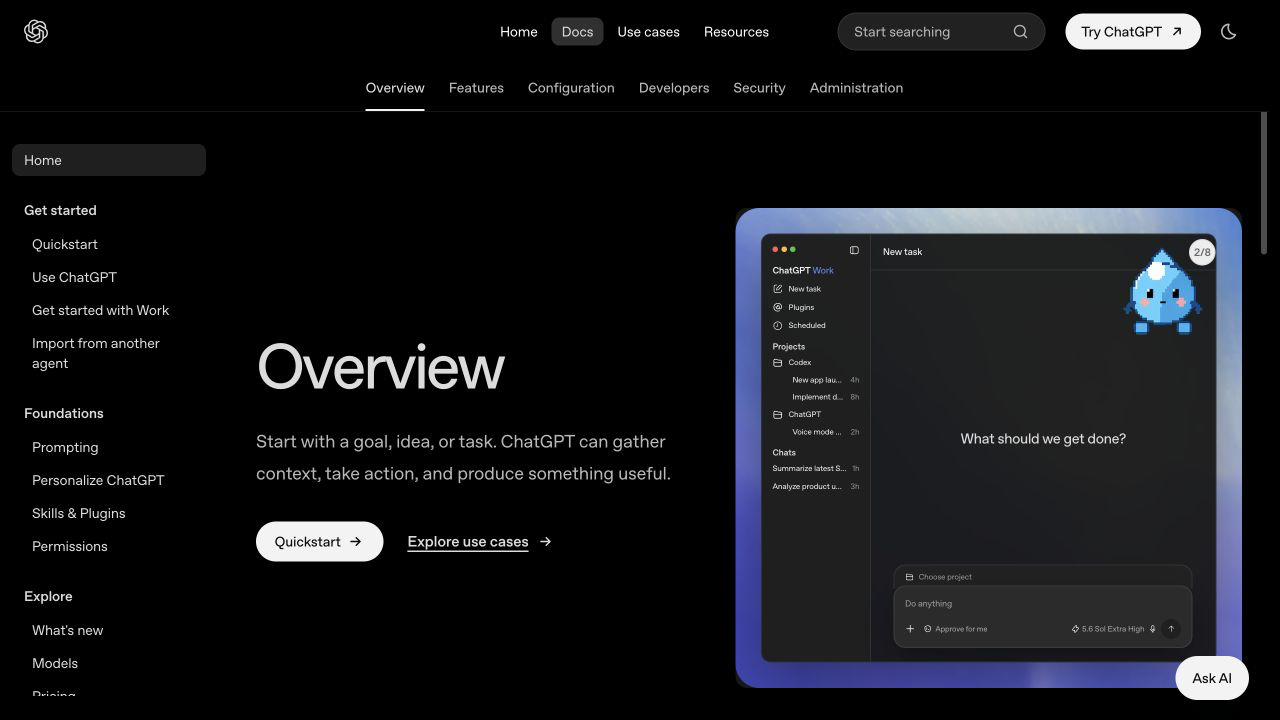Click arrow icon beside Explore use cases

coord(546,541)
